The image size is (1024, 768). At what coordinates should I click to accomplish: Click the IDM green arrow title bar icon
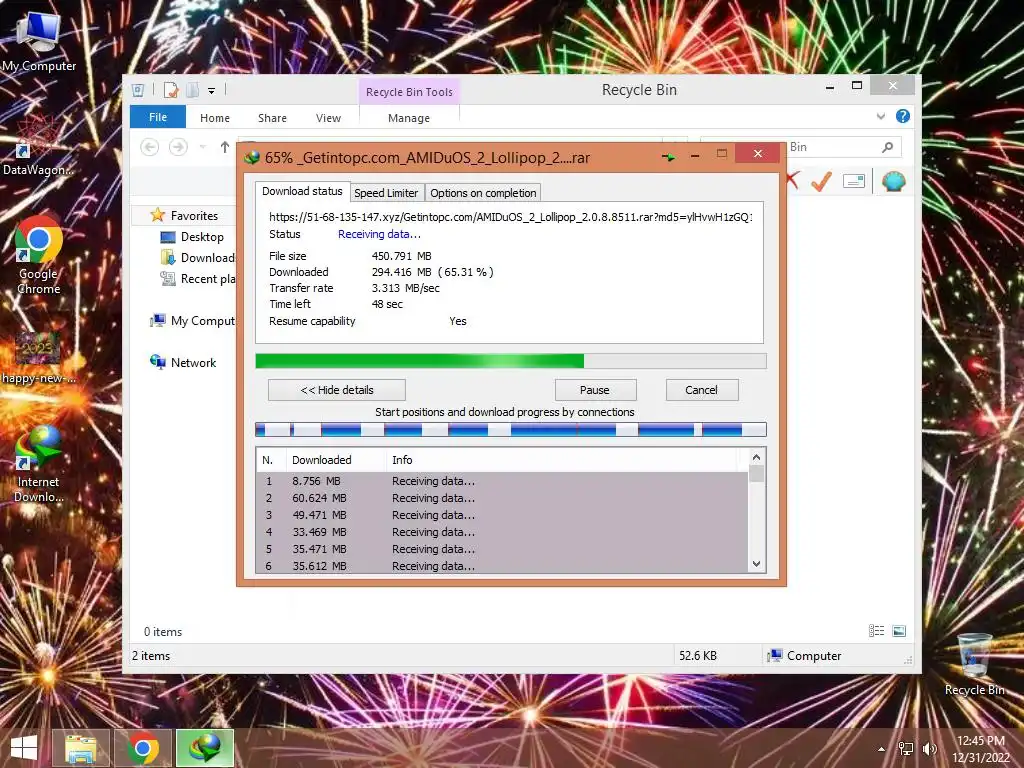[668, 157]
